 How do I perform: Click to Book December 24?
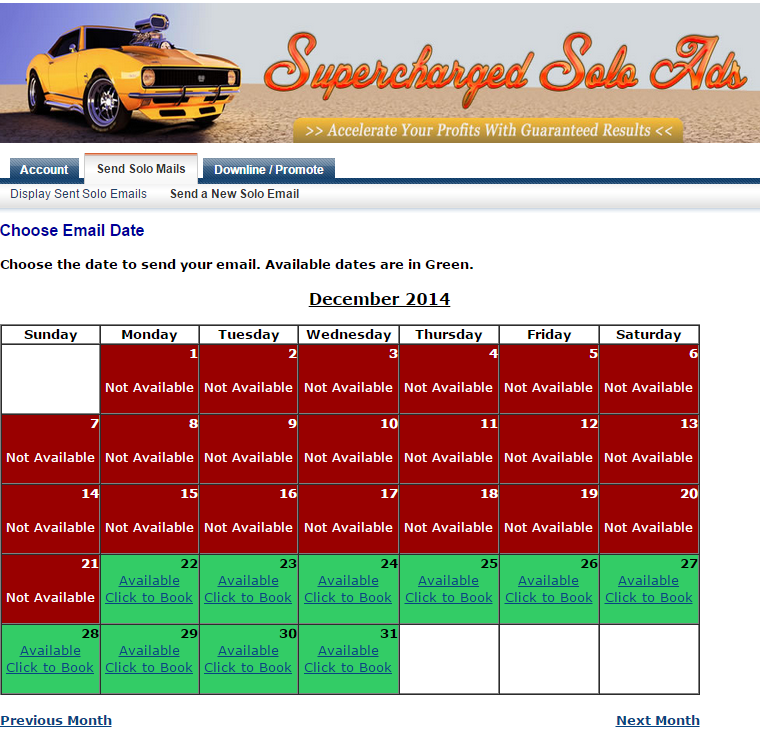pos(348,598)
